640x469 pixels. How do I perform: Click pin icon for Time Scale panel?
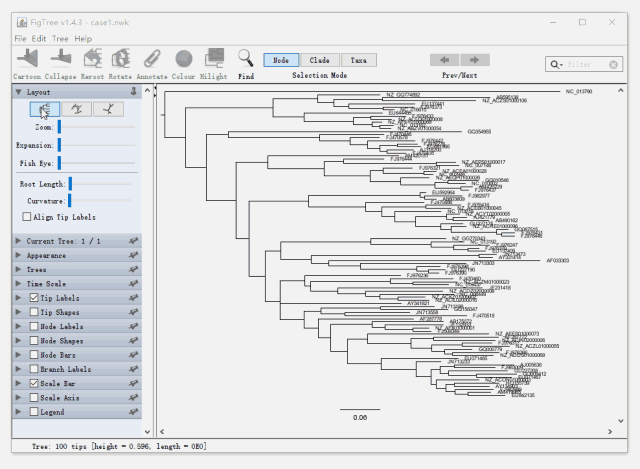tap(133, 284)
